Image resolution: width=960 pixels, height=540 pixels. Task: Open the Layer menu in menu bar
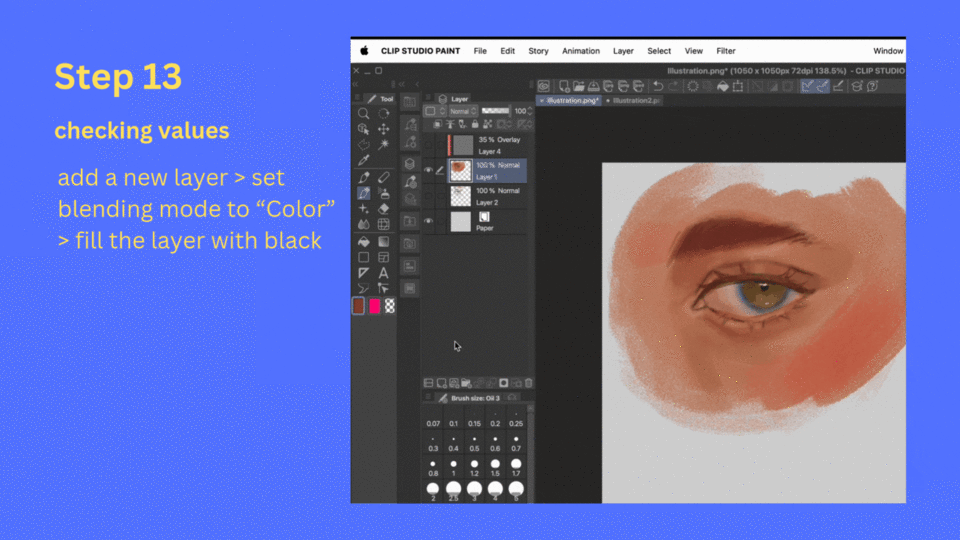pyautogui.click(x=623, y=51)
